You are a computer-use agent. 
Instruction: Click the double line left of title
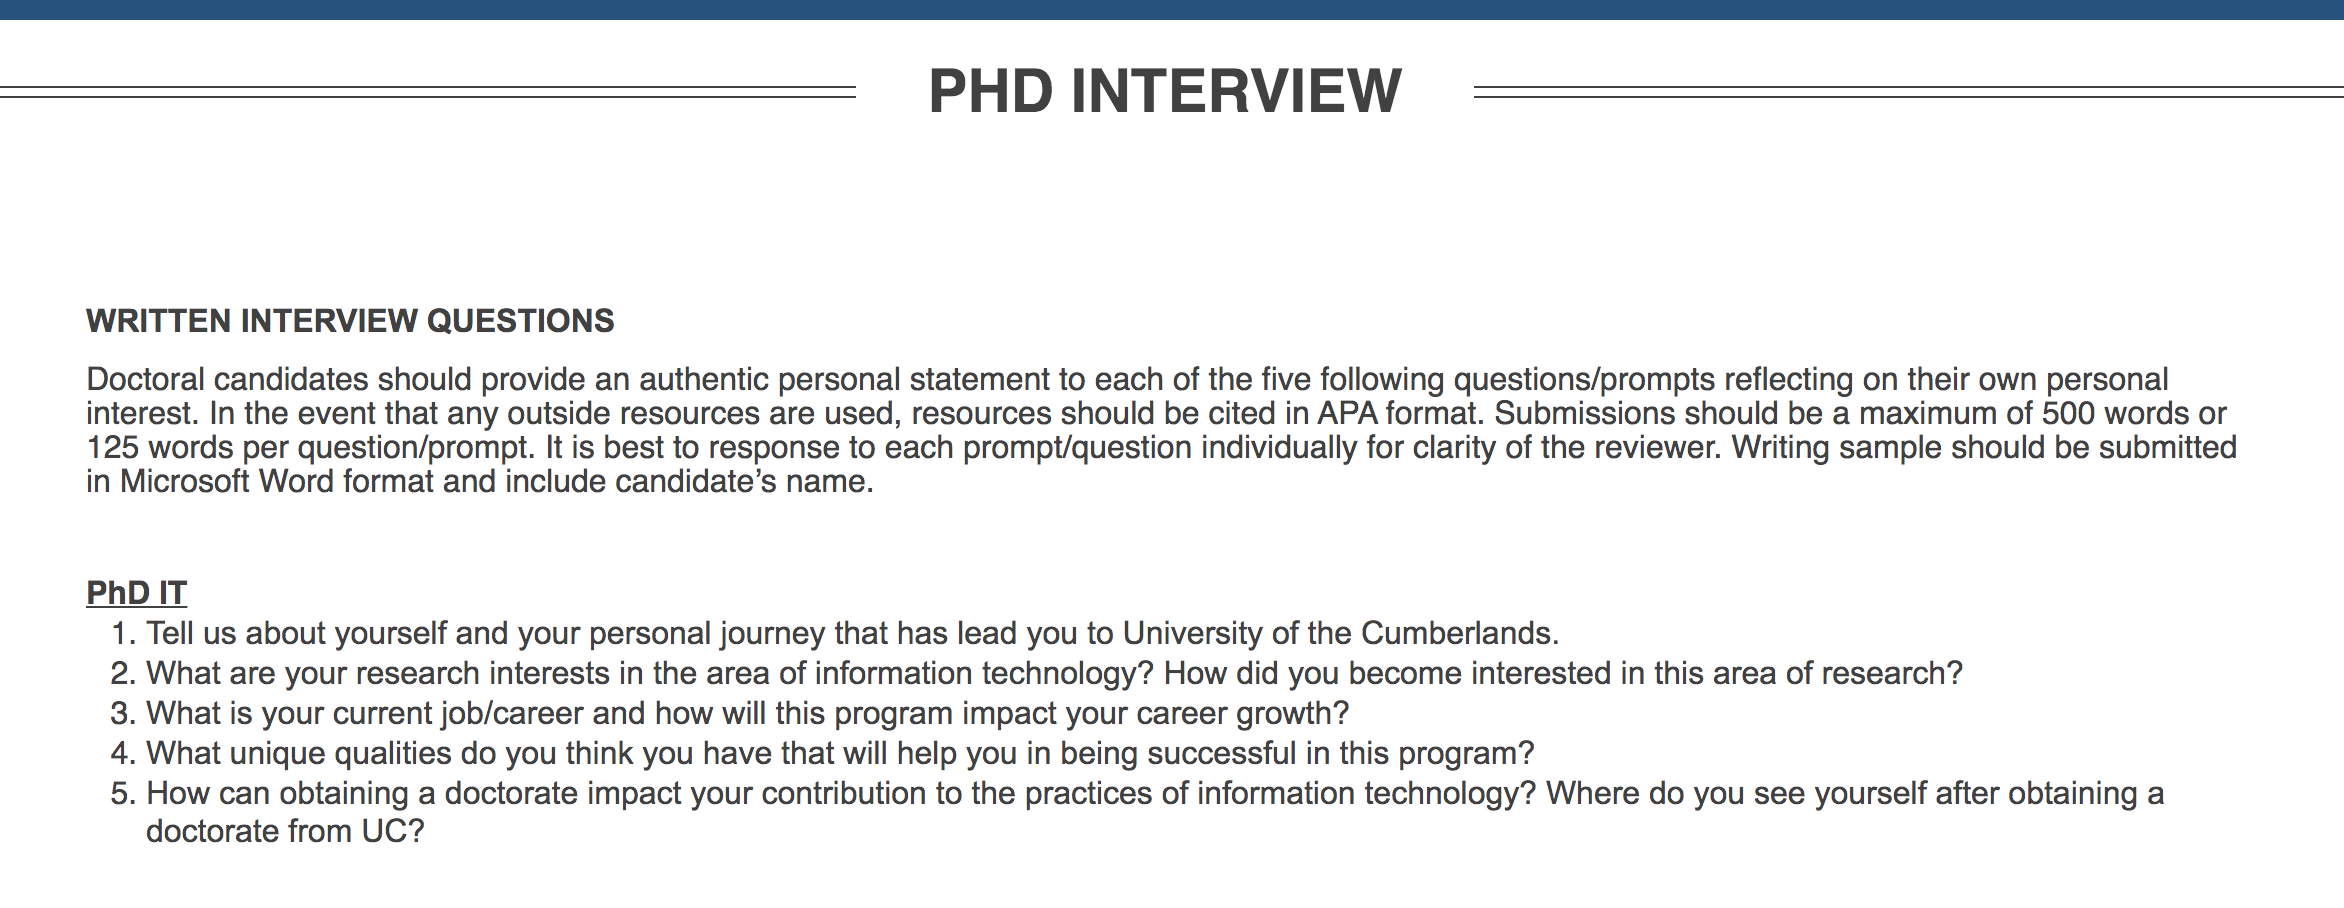tap(428, 92)
